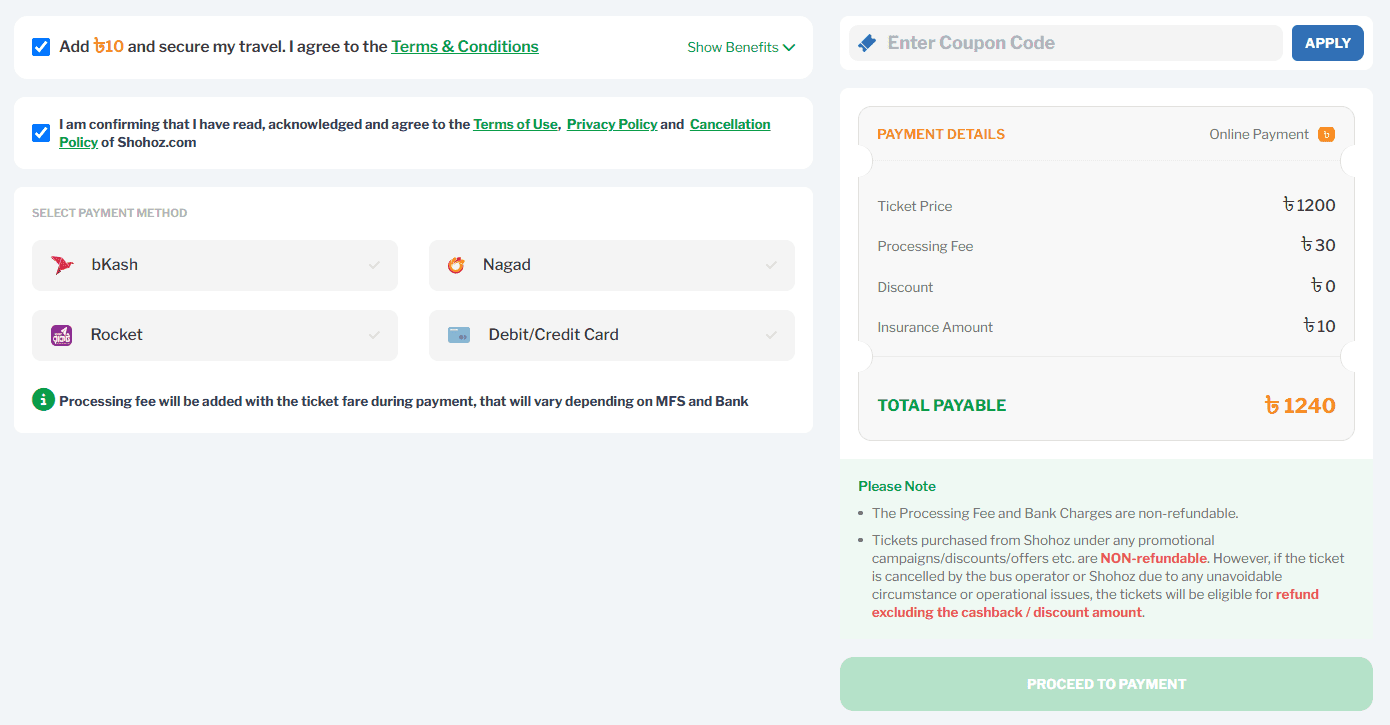
Task: Uncheck the travel insurance checkbox
Action: [41, 47]
